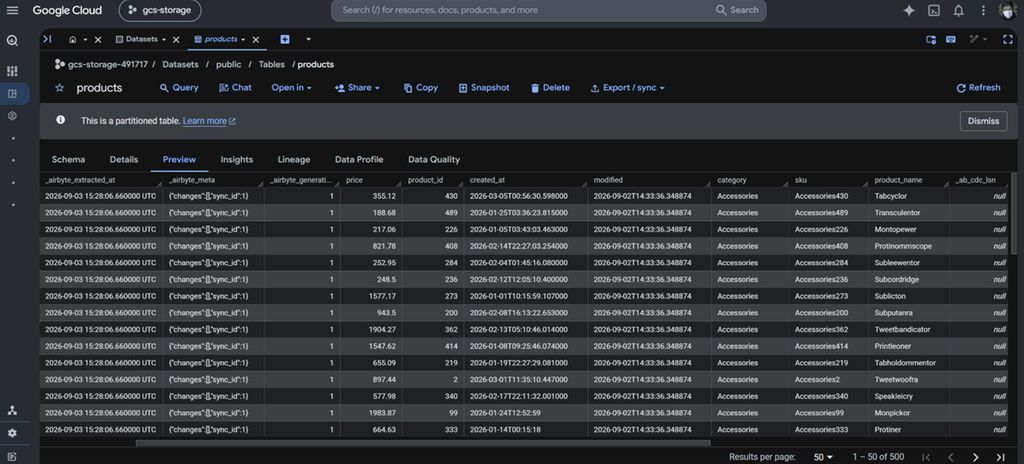1024x464 pixels.
Task: Click the vertical table scrollbar
Action: click(x=1014, y=214)
